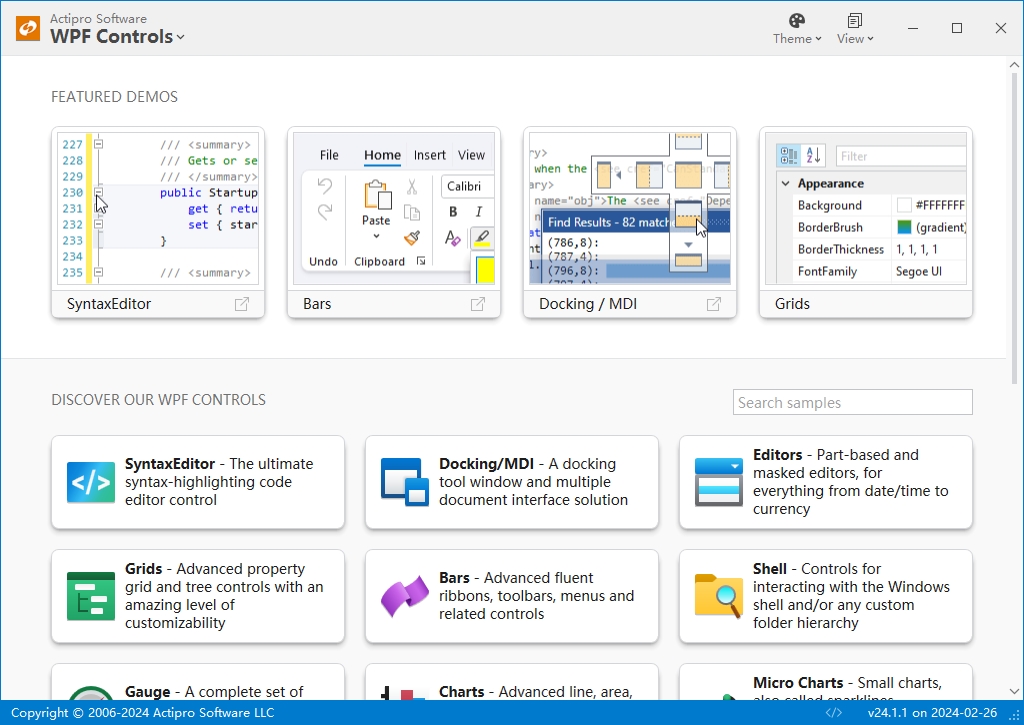
Task: Click the Grids demo caption label
Action: pyautogui.click(x=792, y=304)
